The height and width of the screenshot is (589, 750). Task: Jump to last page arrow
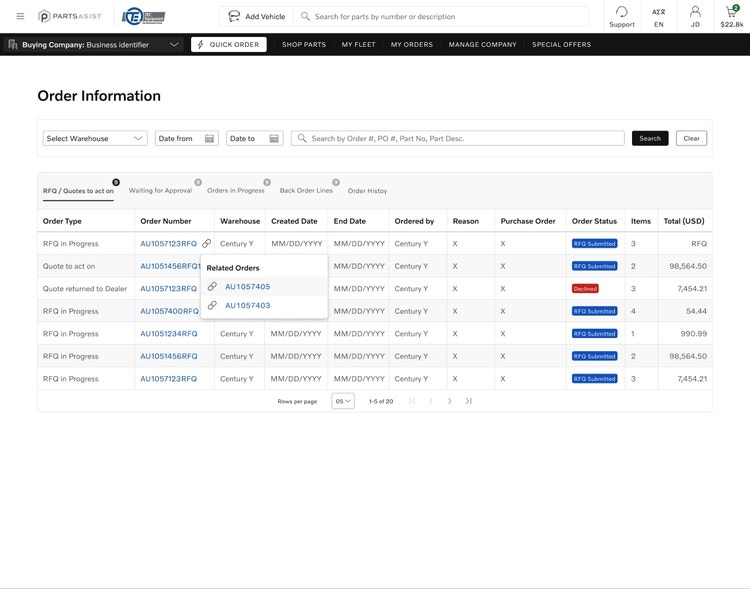click(x=468, y=401)
